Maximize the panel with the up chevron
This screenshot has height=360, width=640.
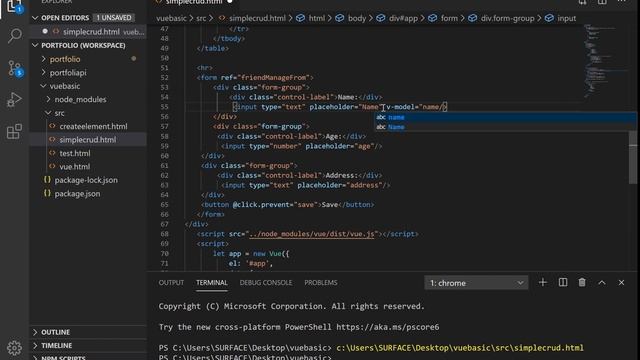click(x=602, y=282)
